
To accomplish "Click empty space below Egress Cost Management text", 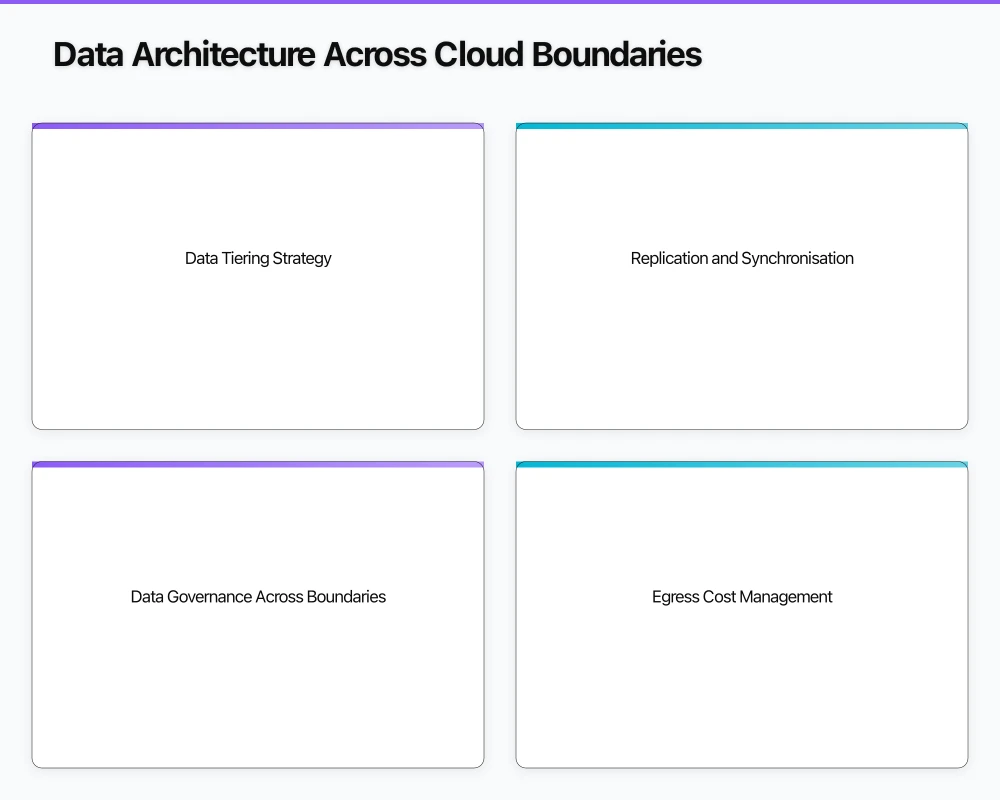I will click(742, 690).
